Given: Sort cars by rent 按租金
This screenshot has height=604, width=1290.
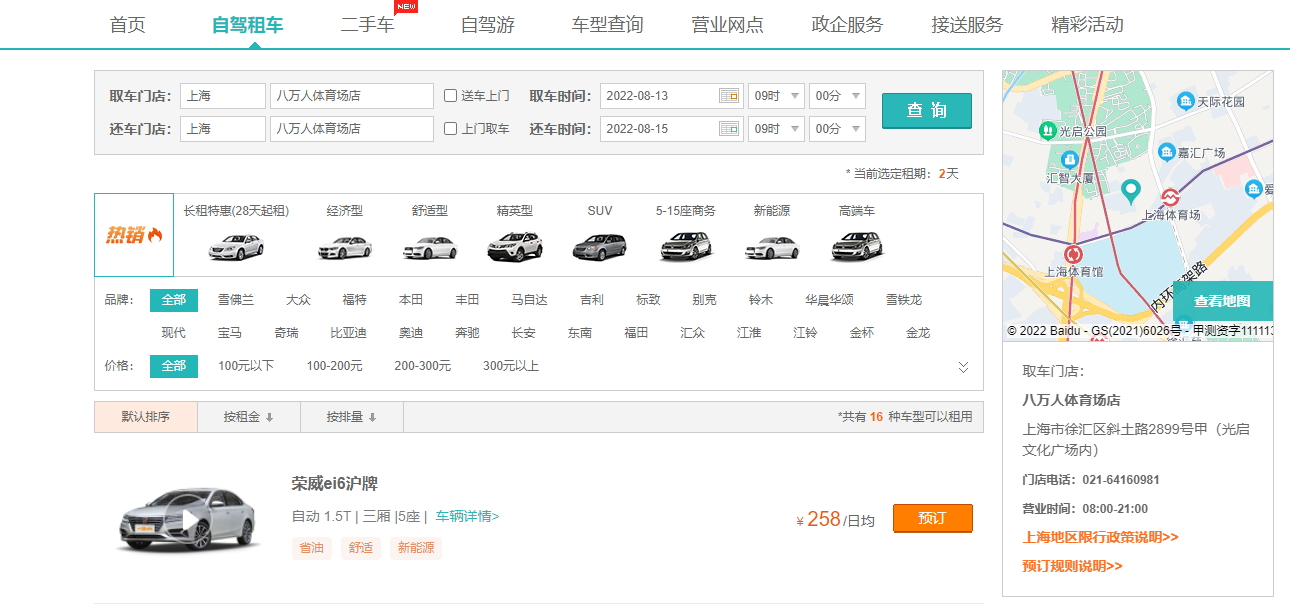Looking at the screenshot, I should click(x=248, y=417).
